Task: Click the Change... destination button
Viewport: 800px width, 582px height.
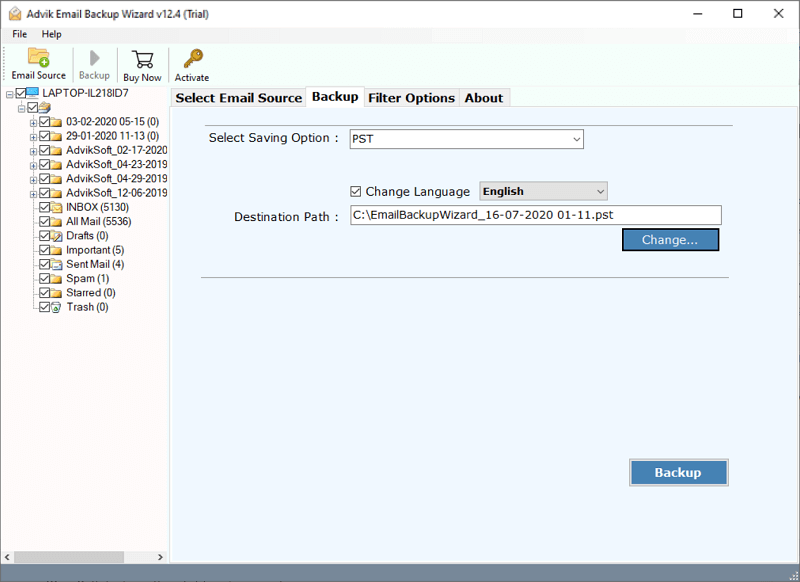Action: [670, 240]
